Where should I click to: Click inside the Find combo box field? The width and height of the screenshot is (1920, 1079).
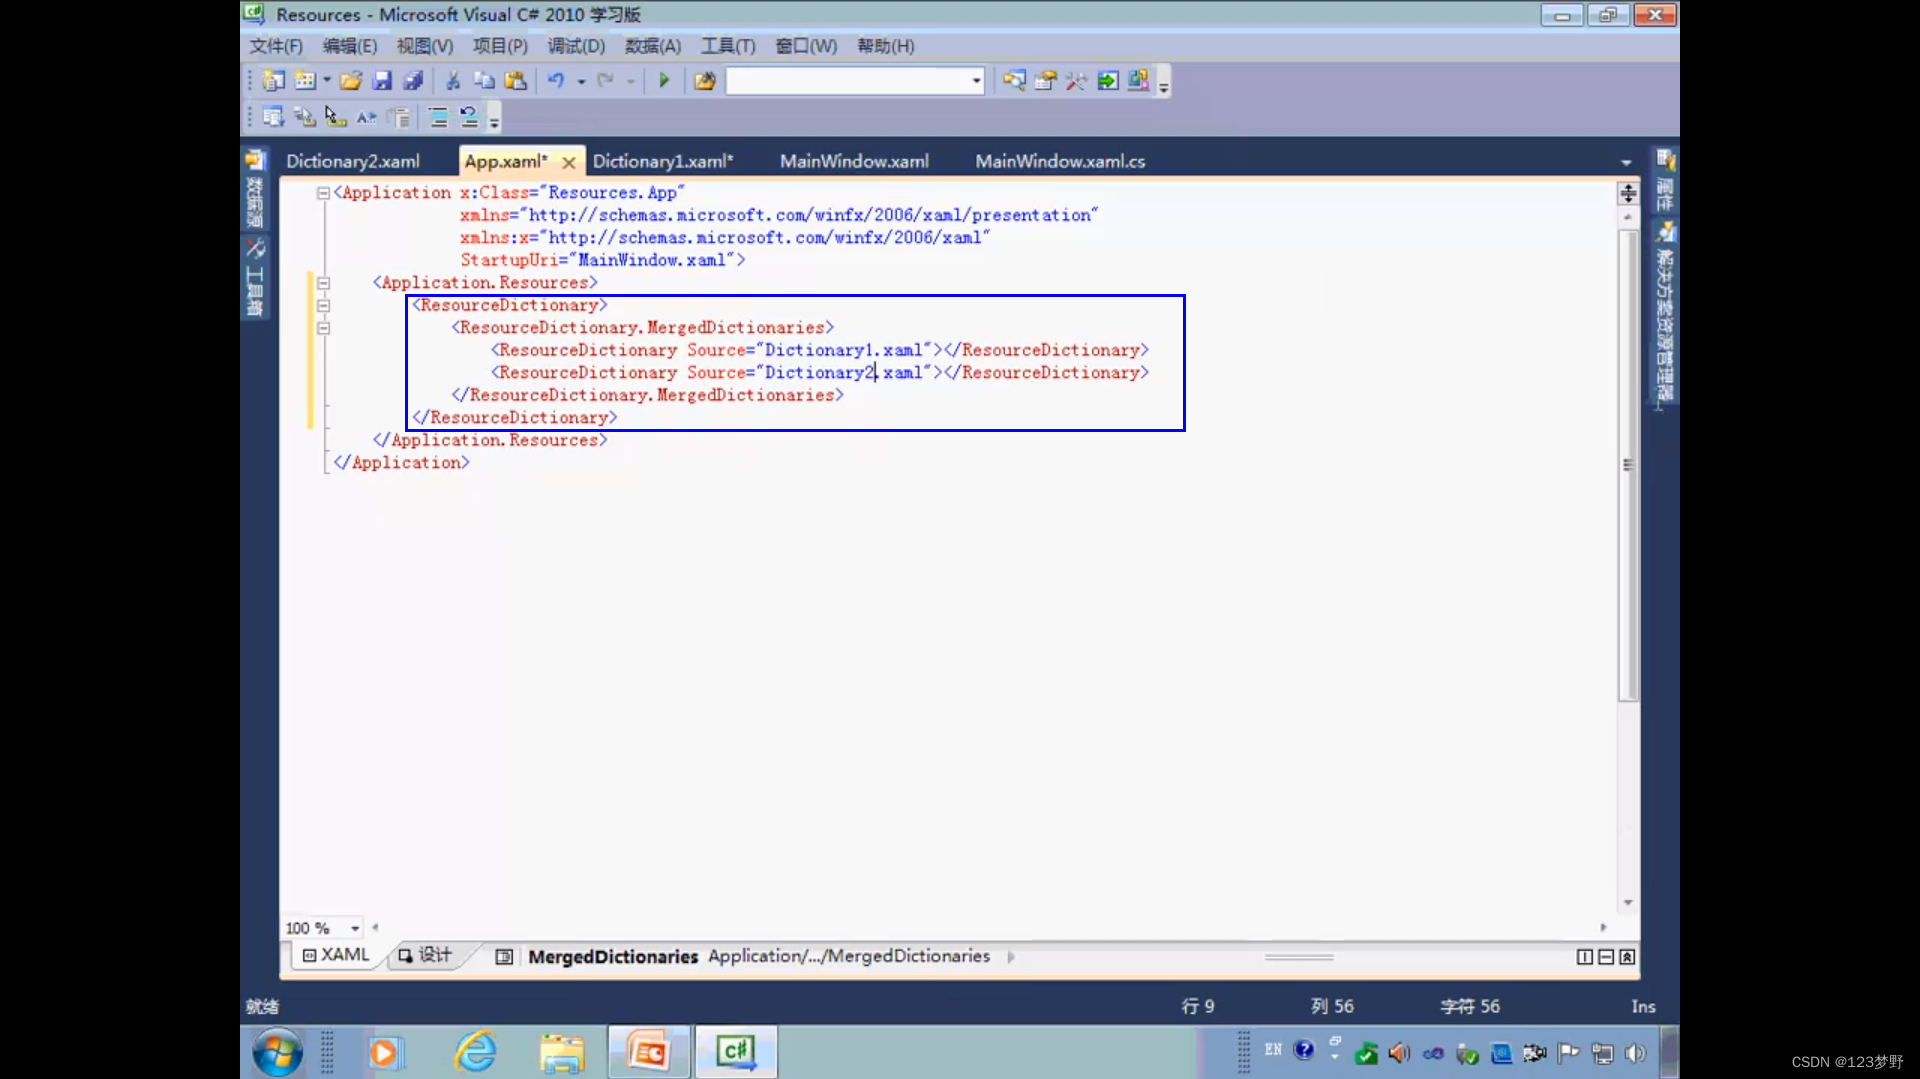click(x=847, y=81)
